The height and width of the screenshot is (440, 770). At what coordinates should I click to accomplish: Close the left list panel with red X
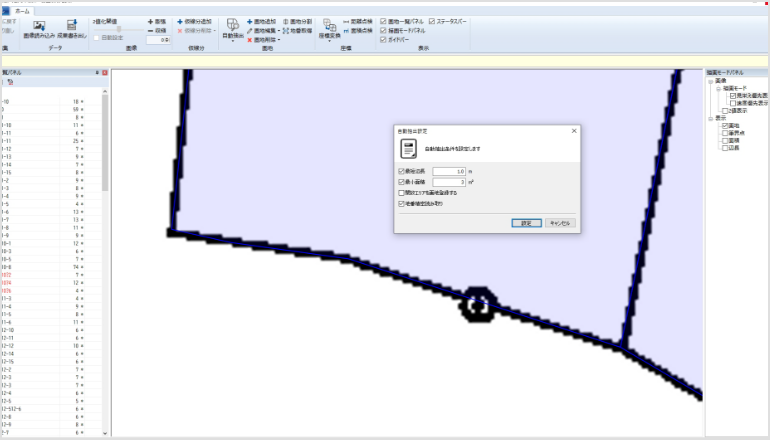[105, 73]
